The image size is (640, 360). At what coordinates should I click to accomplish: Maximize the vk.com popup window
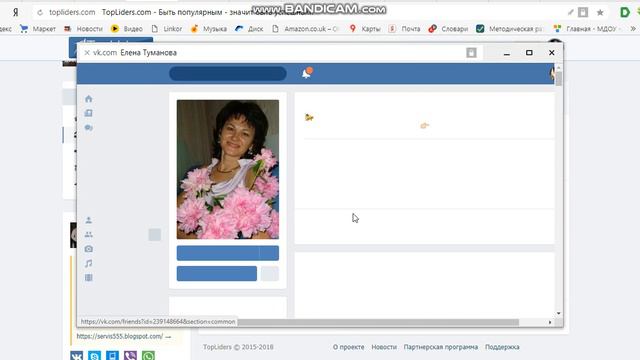[529, 53]
